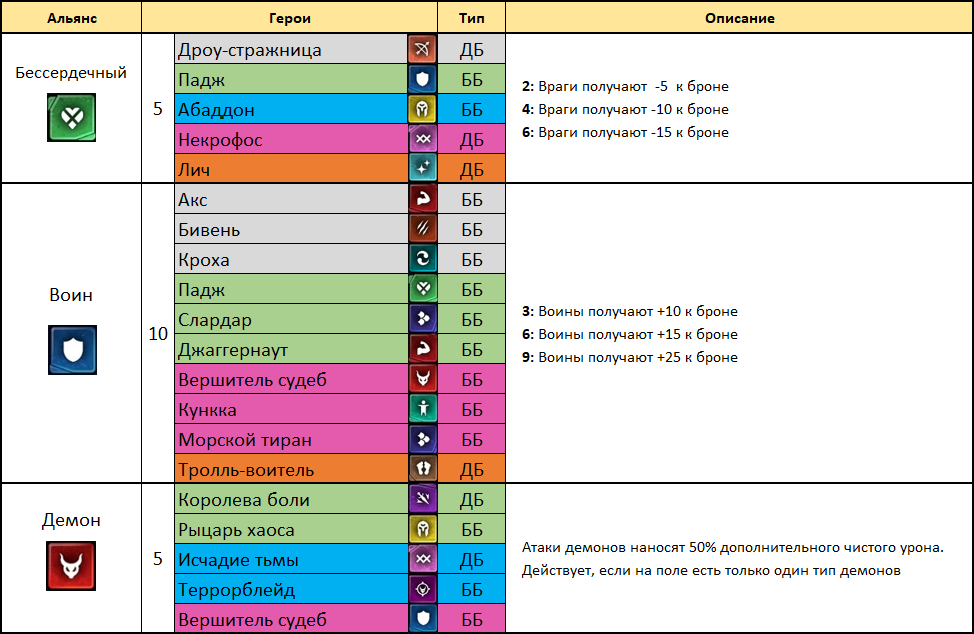Click the hero name Некрофос
This screenshot has height=634, width=974.
click(220, 140)
